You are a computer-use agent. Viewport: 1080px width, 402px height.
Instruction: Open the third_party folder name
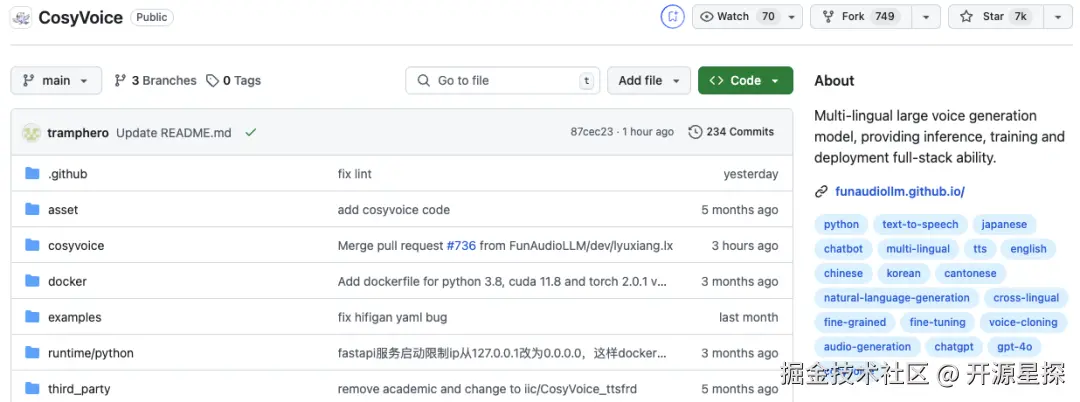[79, 389]
